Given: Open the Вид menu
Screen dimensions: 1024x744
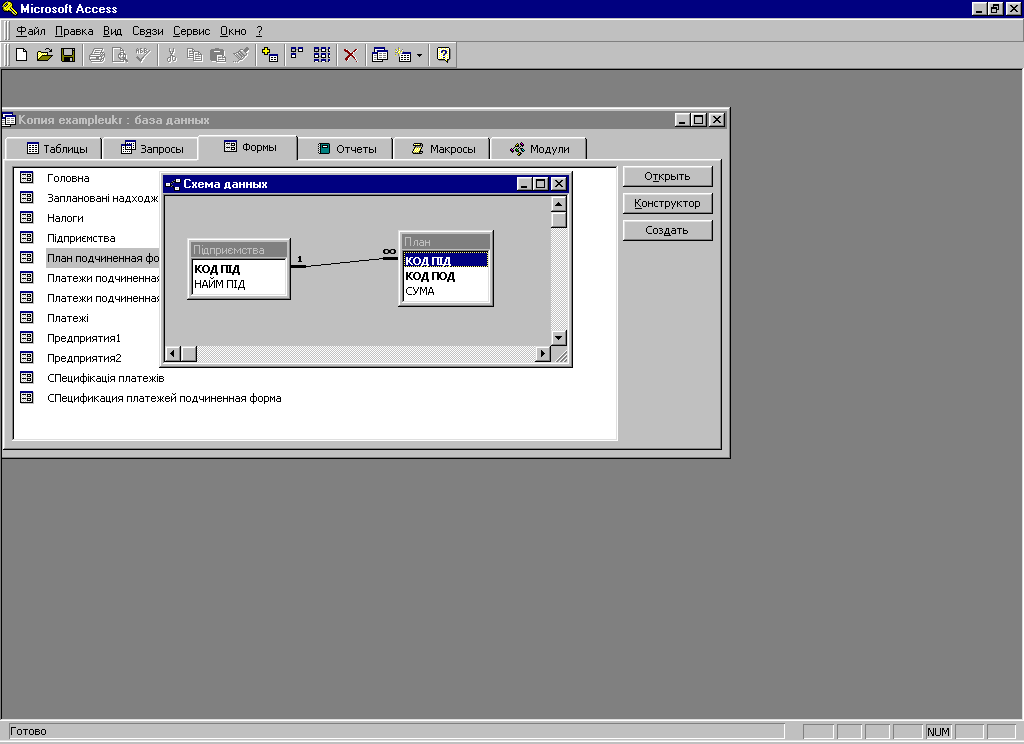Looking at the screenshot, I should (x=112, y=31).
